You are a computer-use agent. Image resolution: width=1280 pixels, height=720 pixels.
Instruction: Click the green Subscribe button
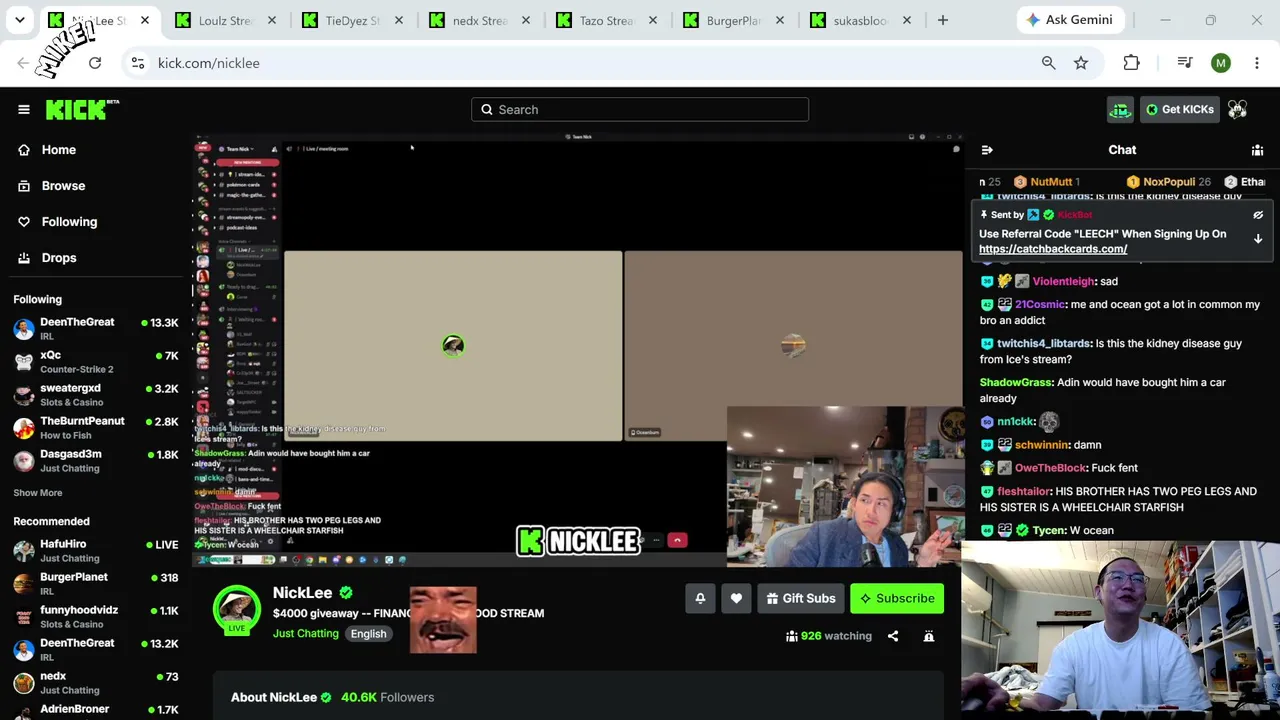(x=897, y=599)
